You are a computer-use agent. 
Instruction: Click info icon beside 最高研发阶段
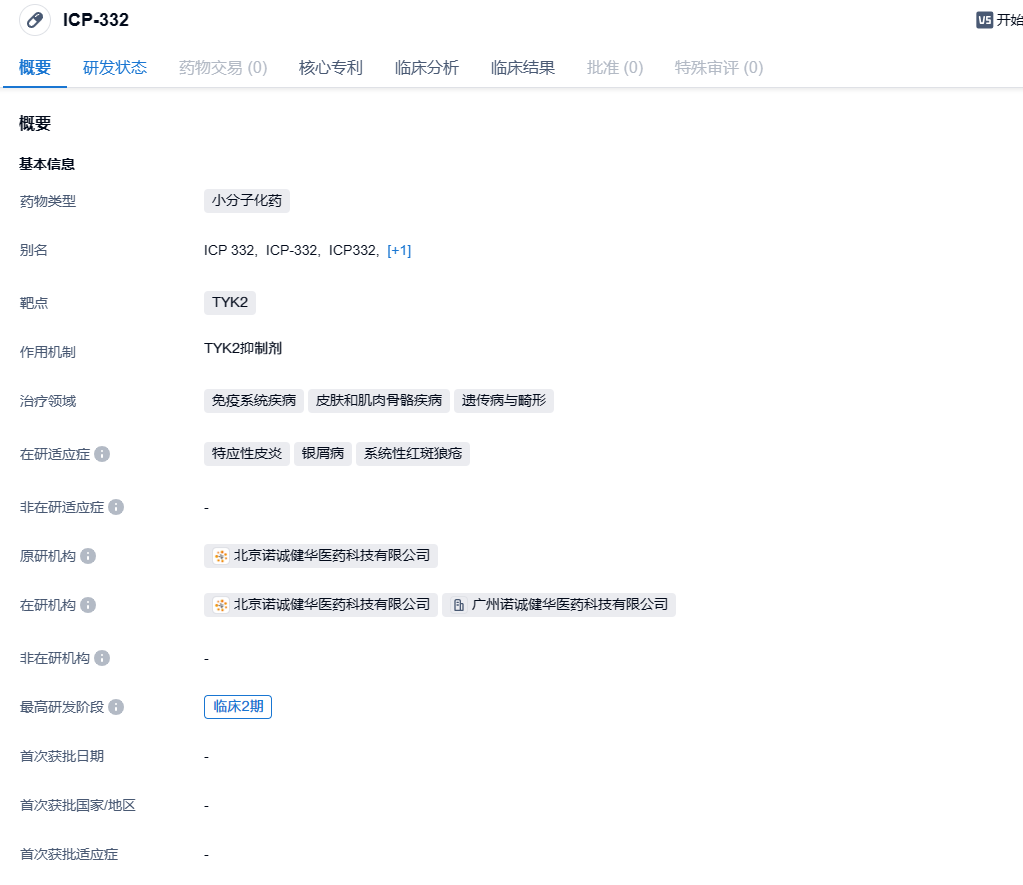(x=116, y=707)
